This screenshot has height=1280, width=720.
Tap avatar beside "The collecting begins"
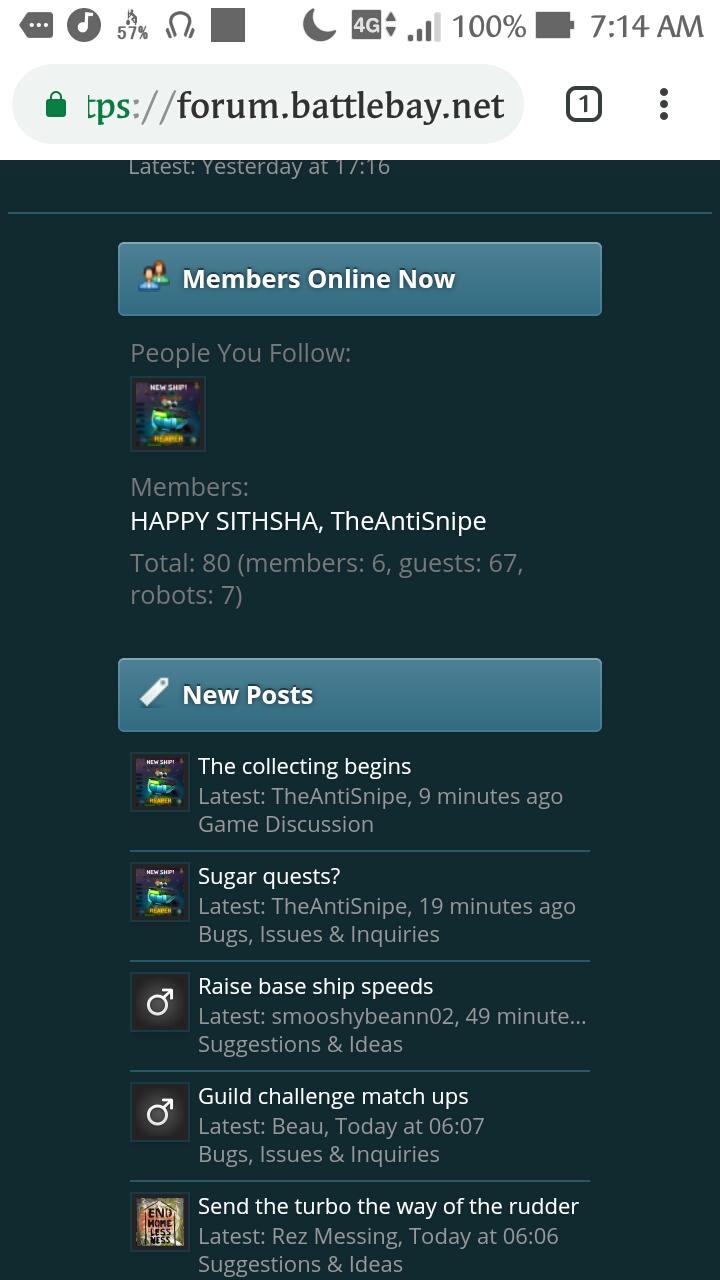160,782
